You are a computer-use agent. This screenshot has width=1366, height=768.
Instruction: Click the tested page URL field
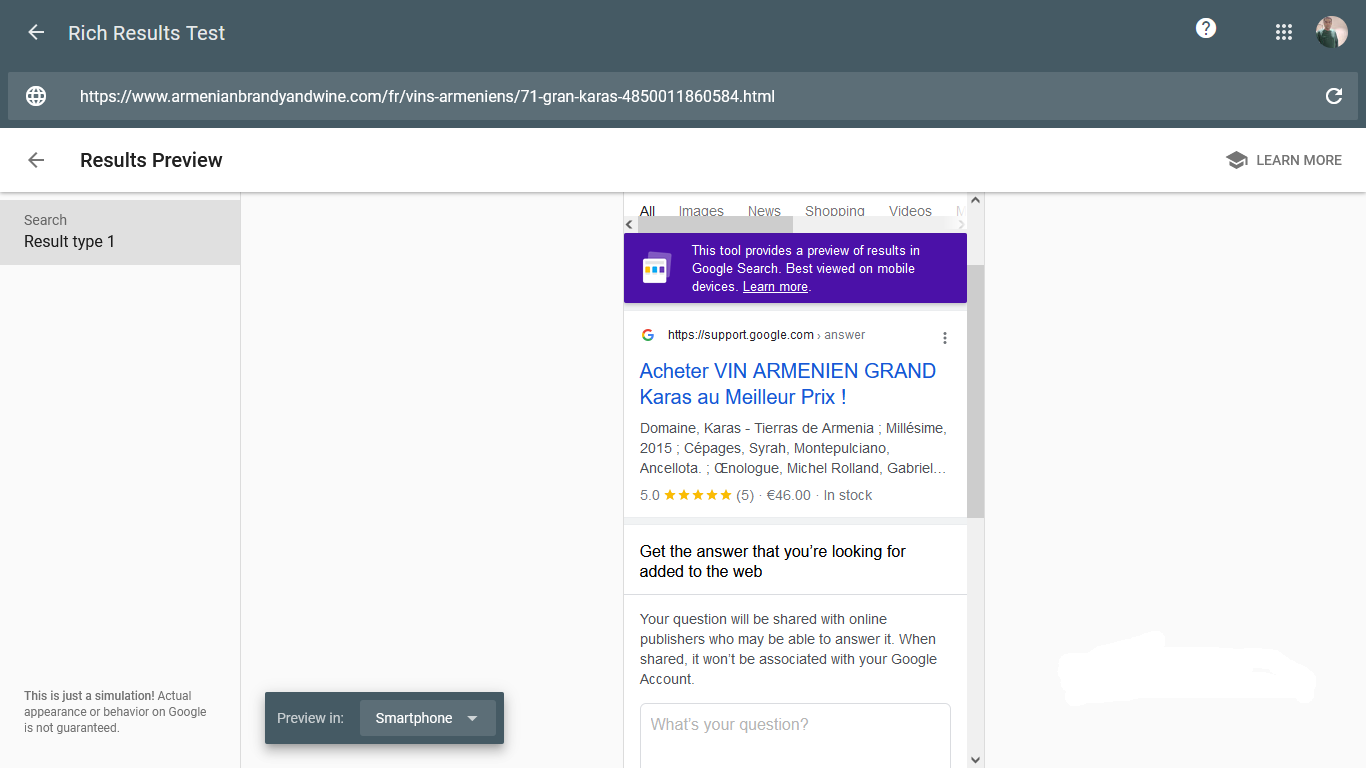[683, 96]
